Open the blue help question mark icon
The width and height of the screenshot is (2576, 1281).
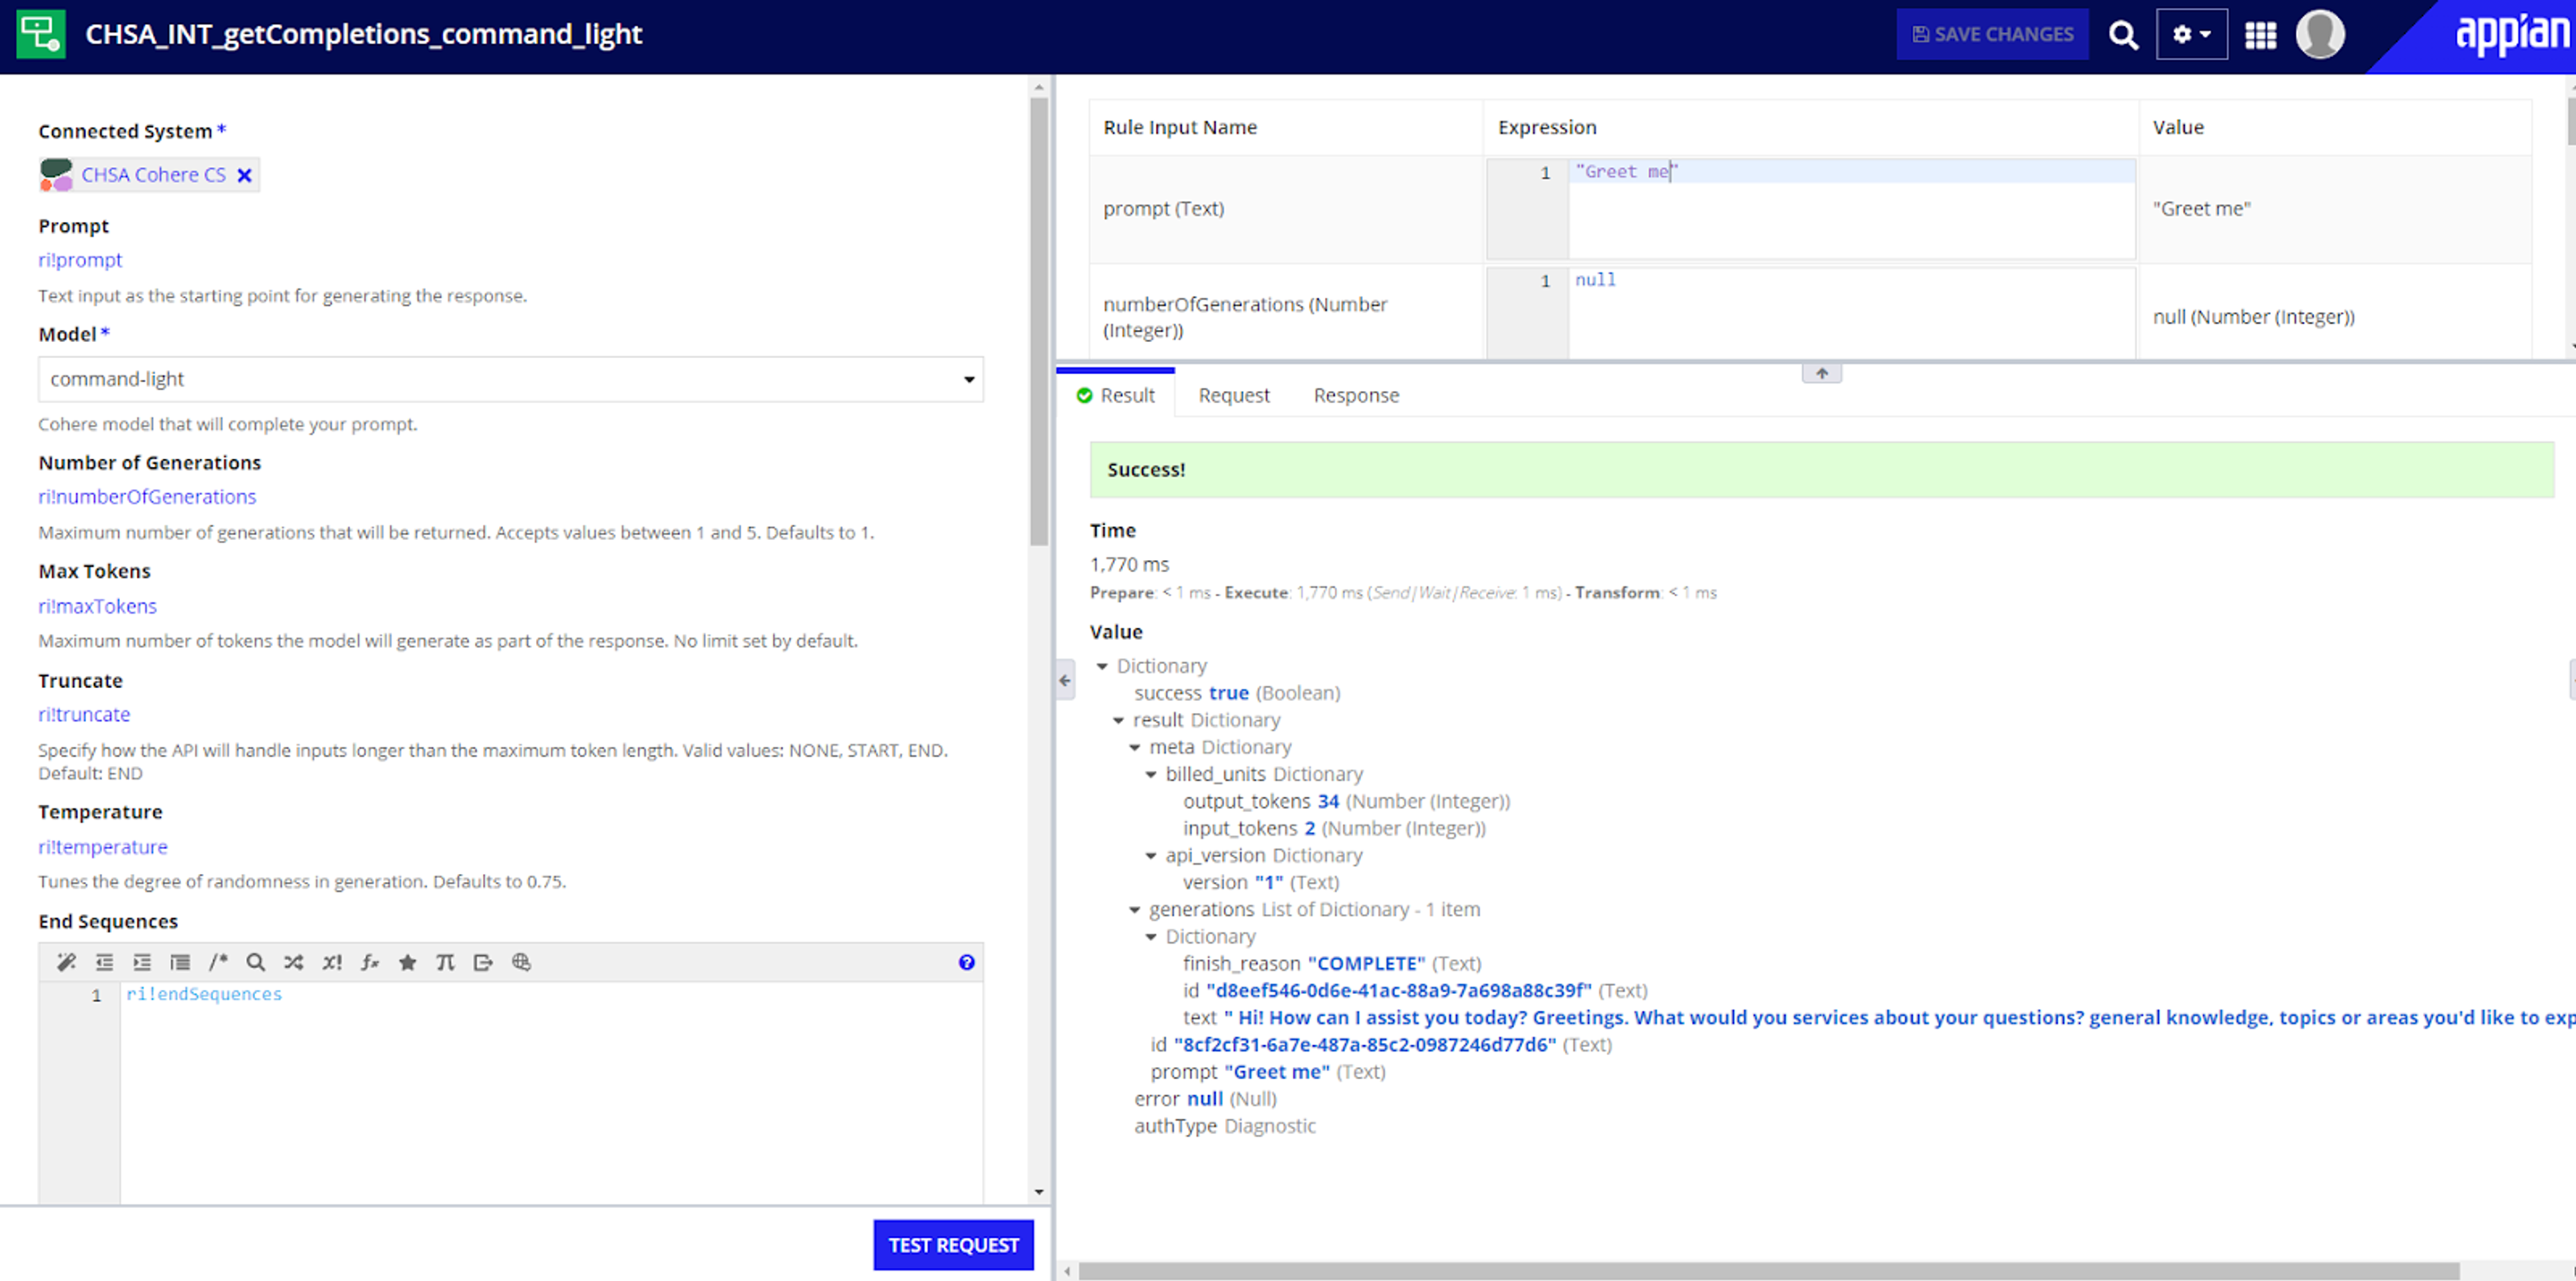click(966, 962)
